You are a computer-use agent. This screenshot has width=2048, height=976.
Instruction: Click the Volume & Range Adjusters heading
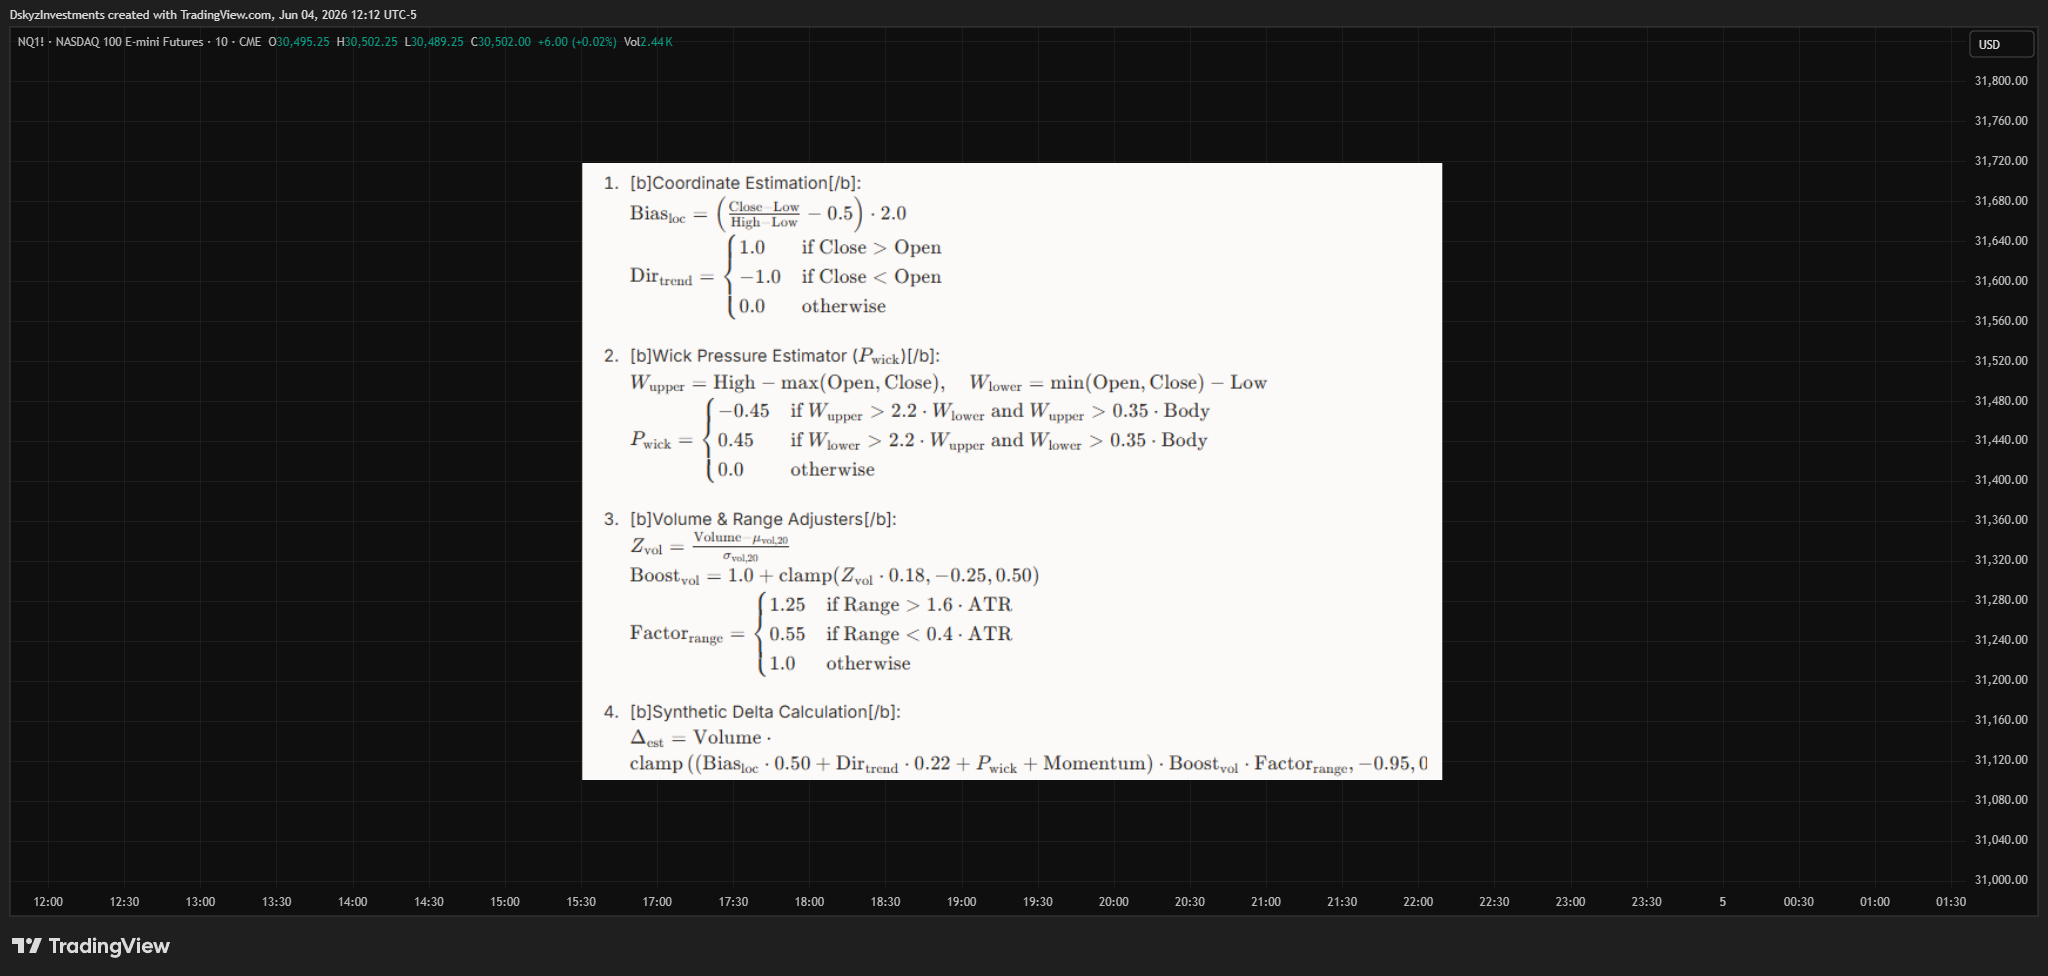click(763, 519)
